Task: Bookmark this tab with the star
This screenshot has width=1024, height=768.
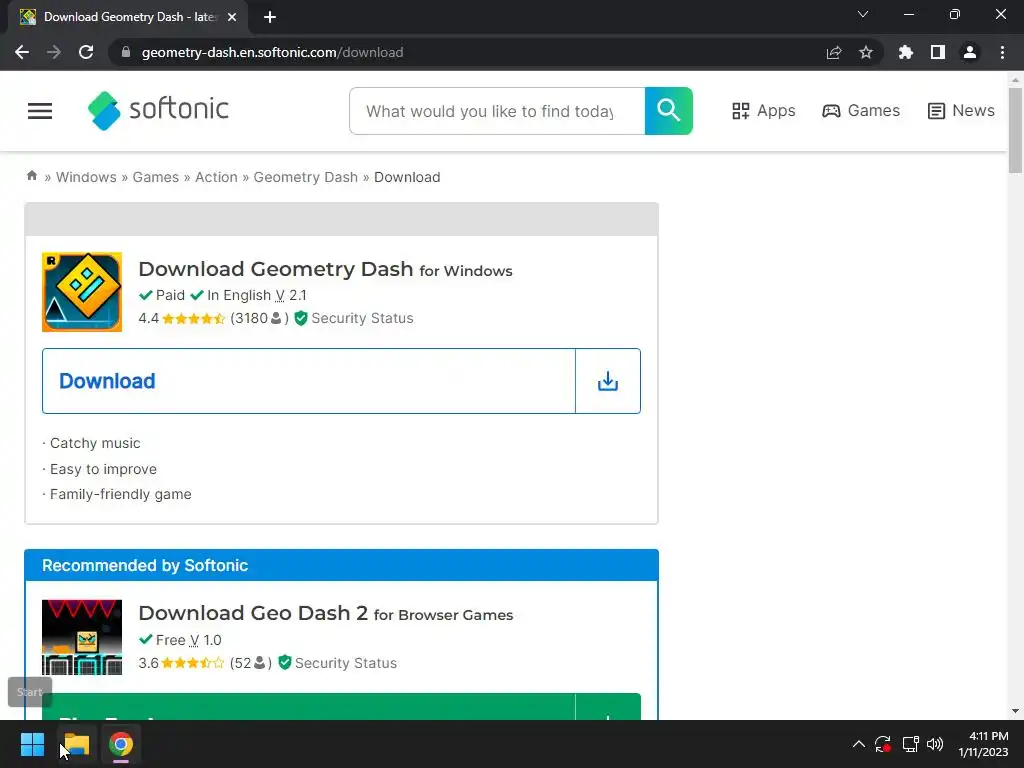Action: (x=866, y=52)
